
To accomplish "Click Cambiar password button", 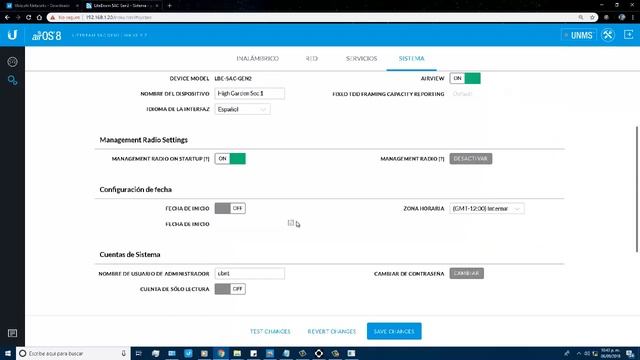I will (x=467, y=273).
